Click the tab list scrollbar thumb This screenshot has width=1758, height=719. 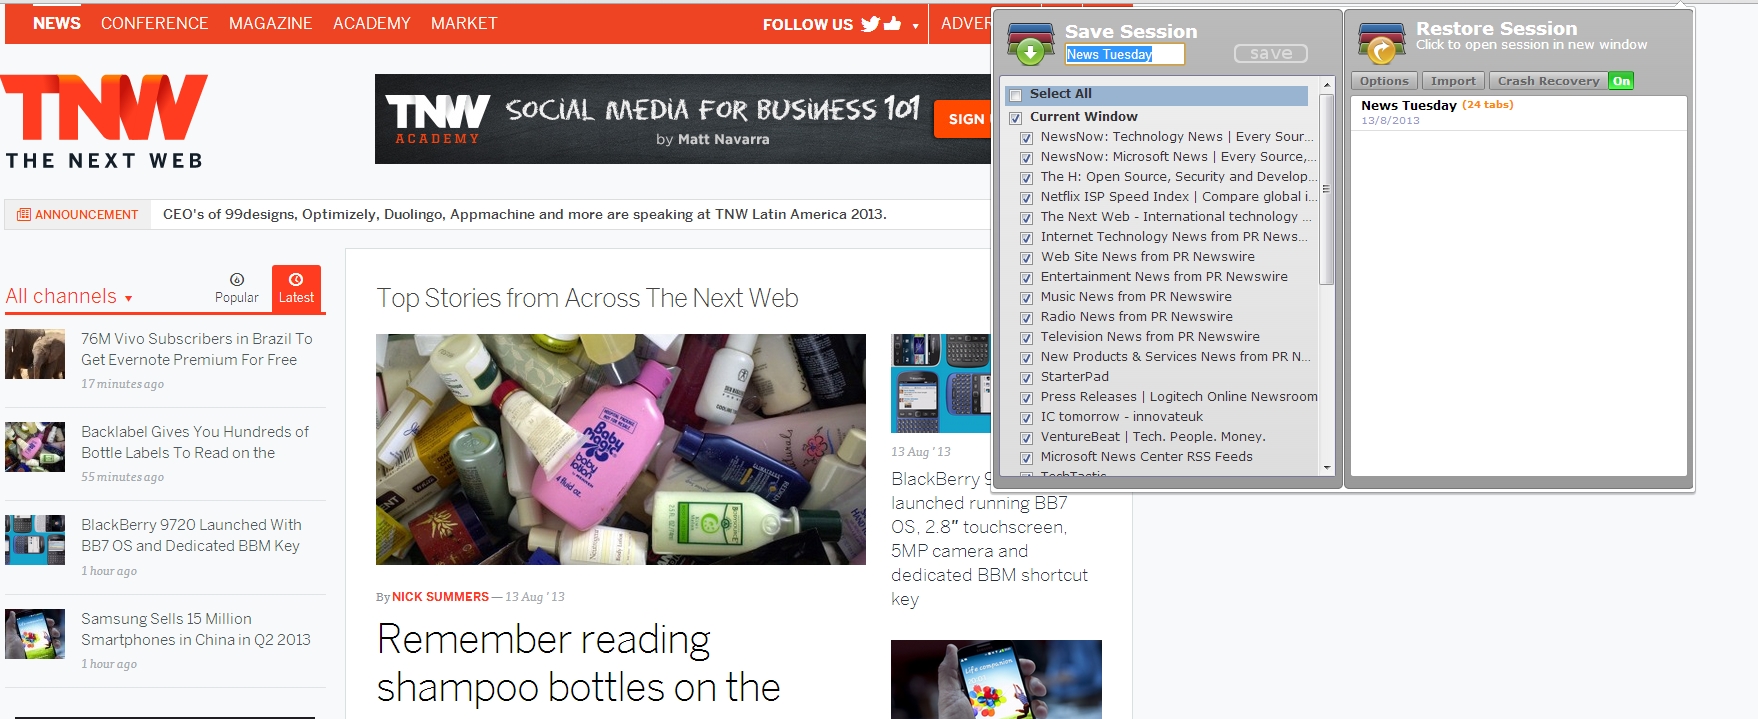pos(1327,189)
